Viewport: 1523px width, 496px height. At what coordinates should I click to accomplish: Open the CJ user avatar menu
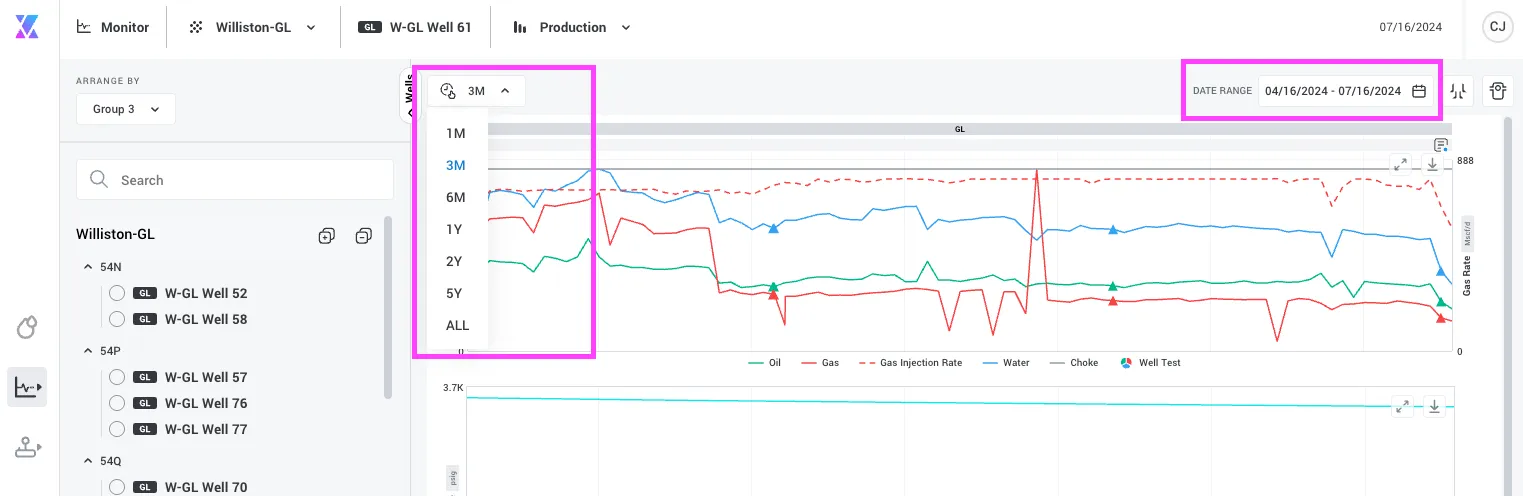(1497, 28)
